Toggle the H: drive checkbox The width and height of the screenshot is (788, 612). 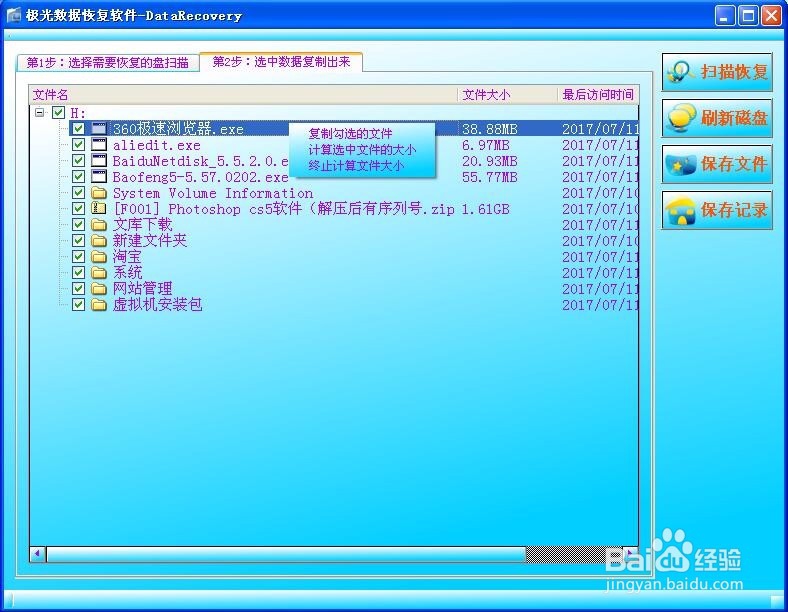tap(58, 112)
